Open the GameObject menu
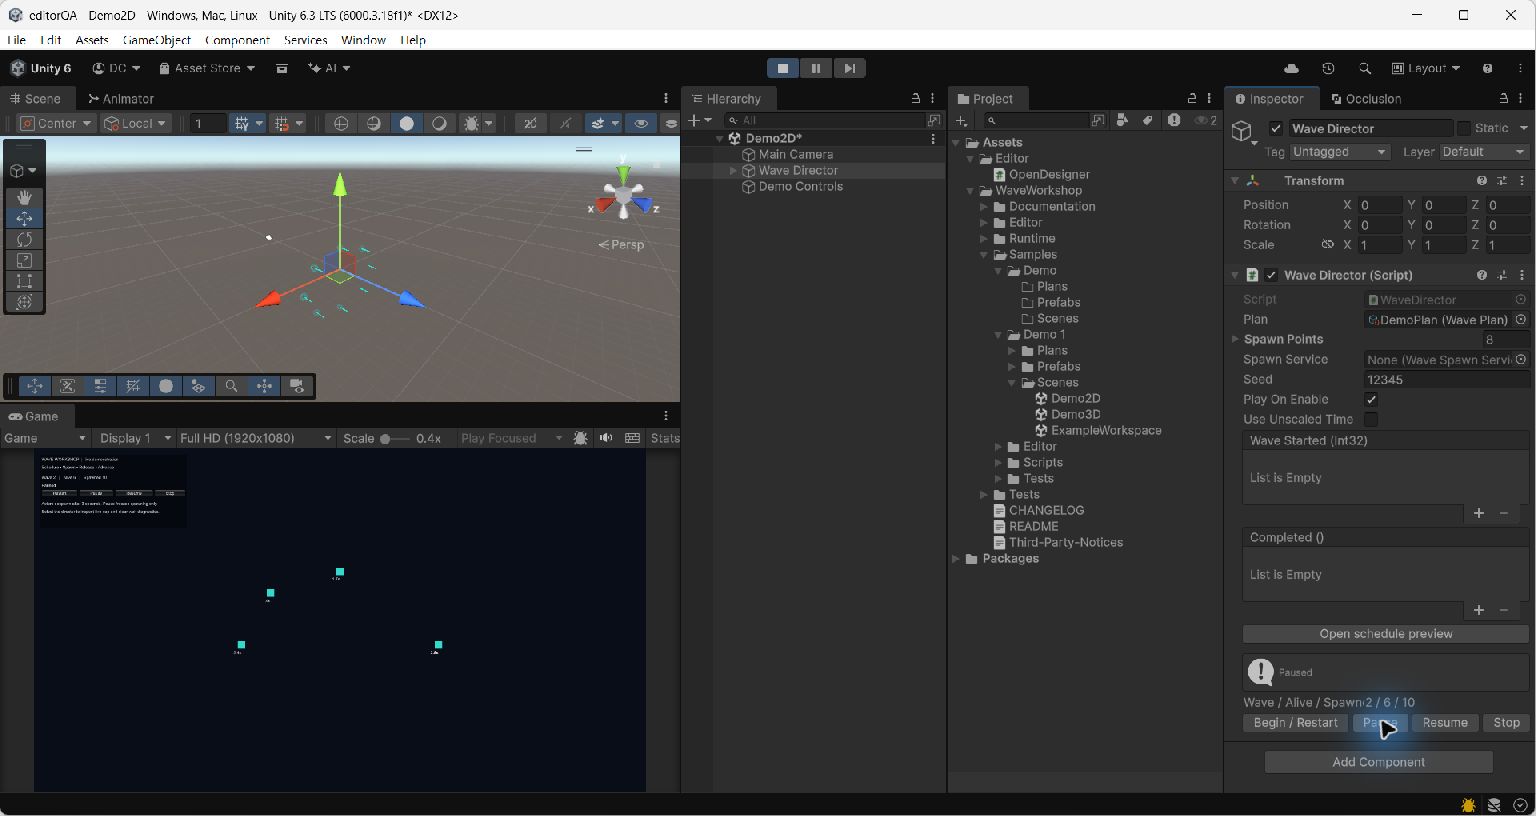This screenshot has height=816, width=1536. point(157,40)
